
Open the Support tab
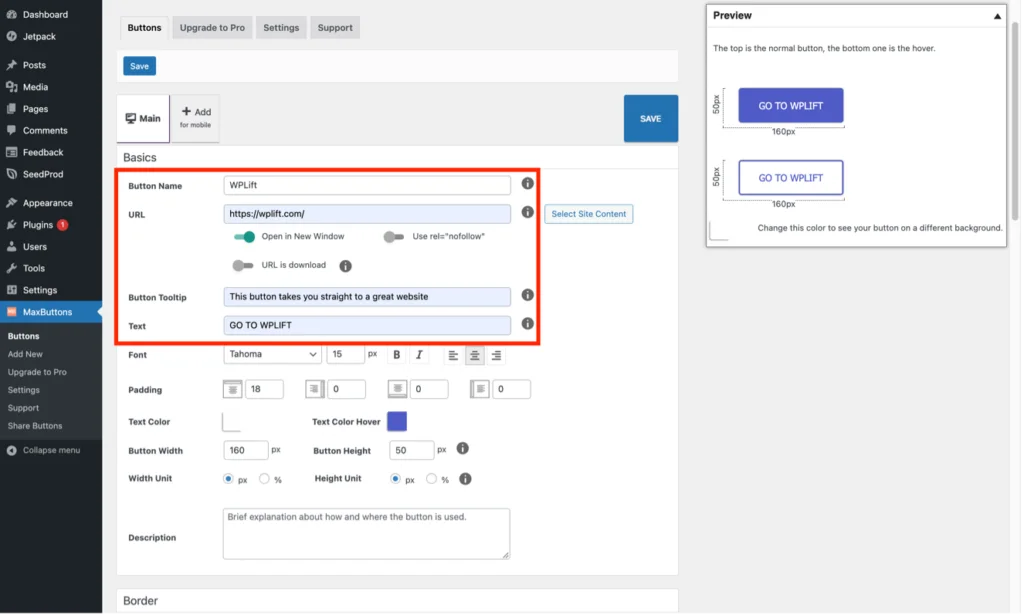[x=335, y=27]
